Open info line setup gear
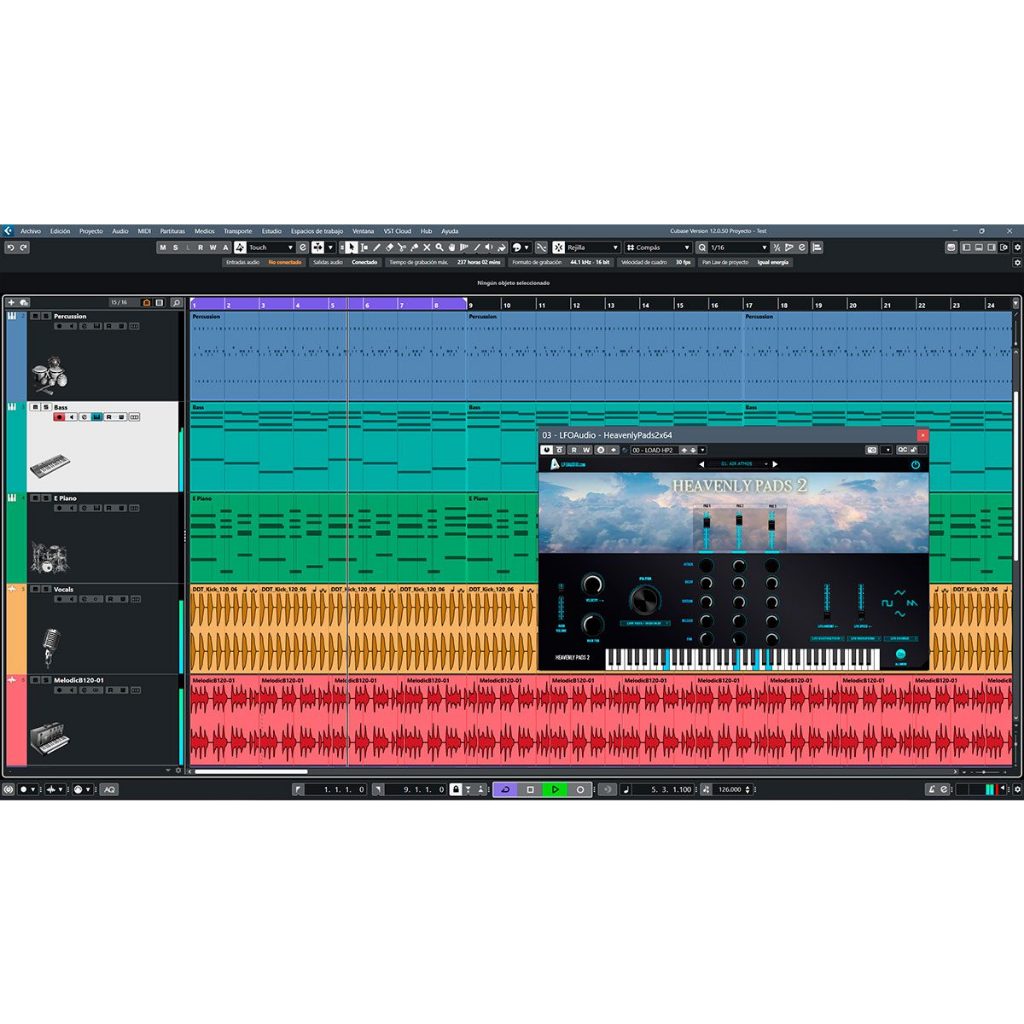 (1017, 263)
